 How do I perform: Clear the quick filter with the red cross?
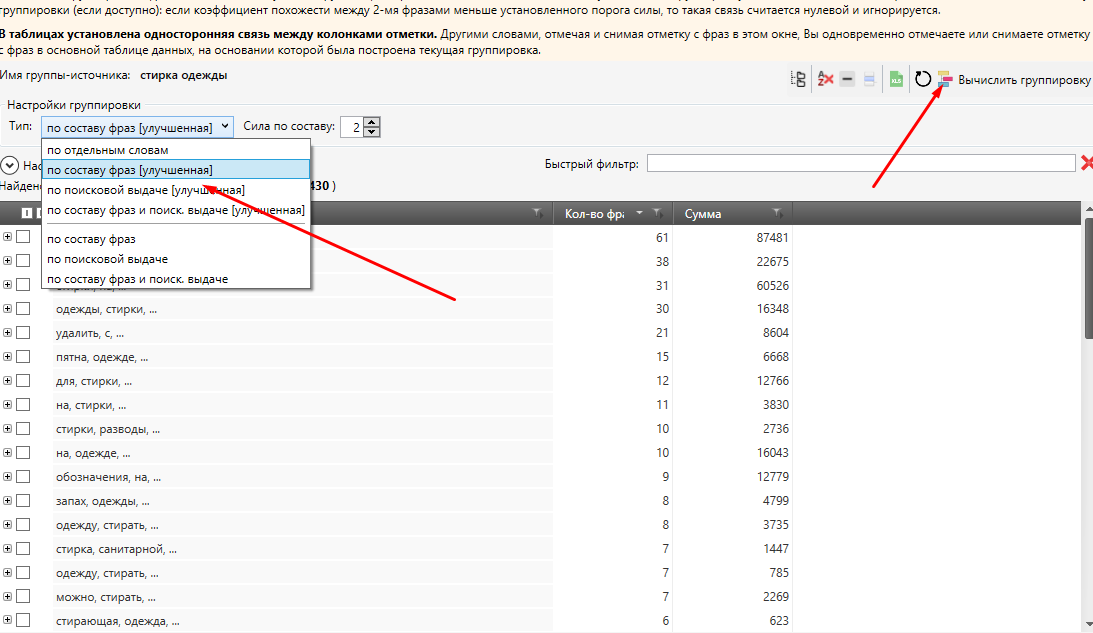[x=1086, y=163]
